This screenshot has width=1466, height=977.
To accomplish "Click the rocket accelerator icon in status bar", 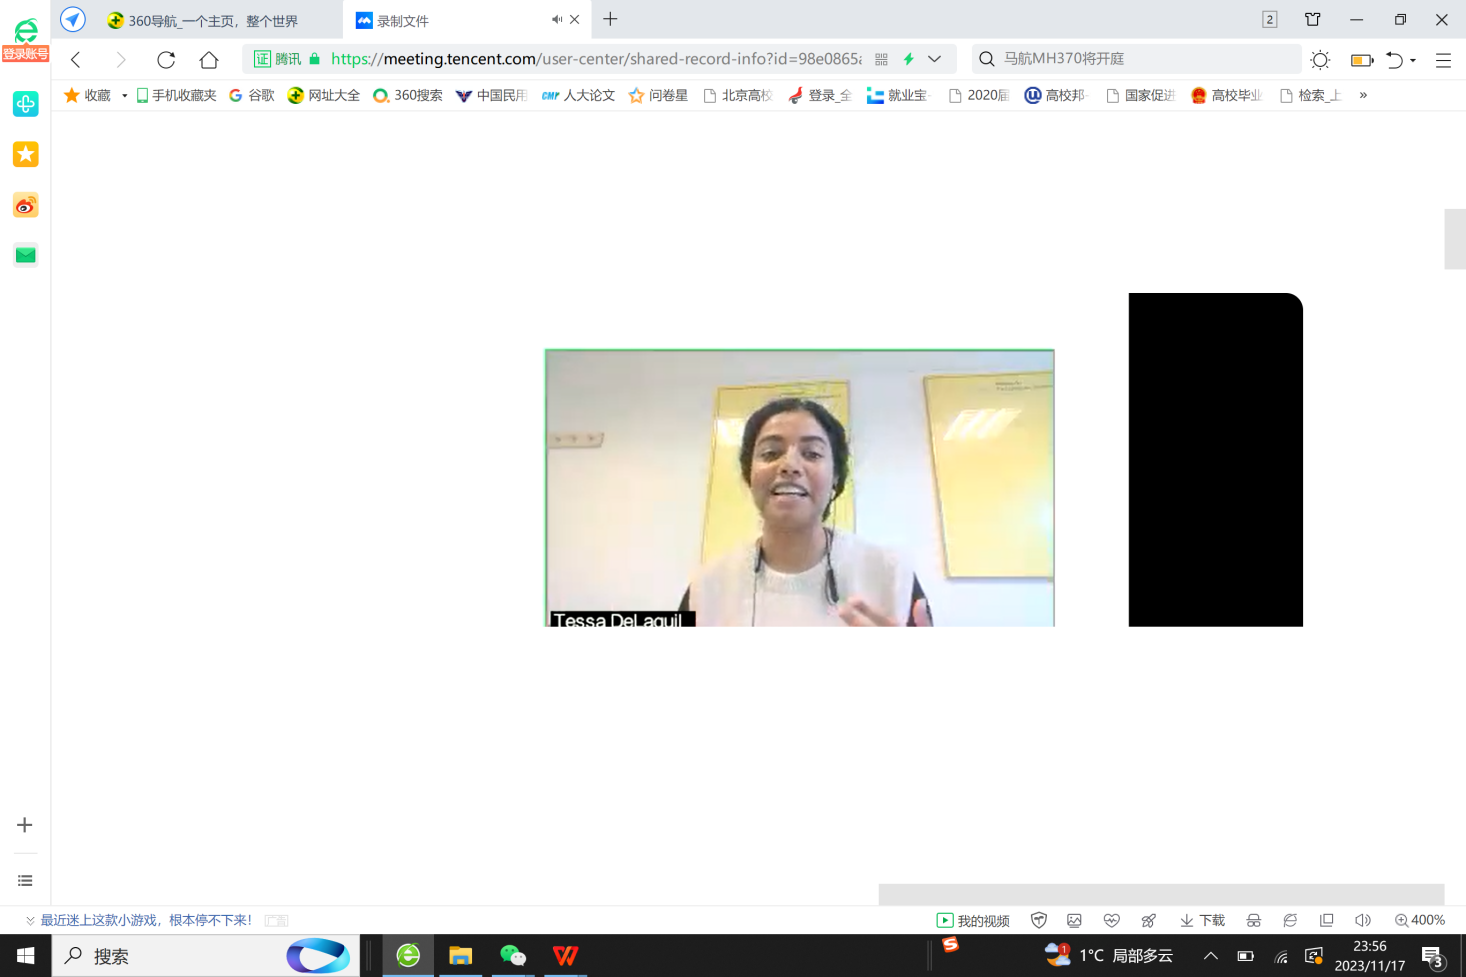I will pos(1149,920).
